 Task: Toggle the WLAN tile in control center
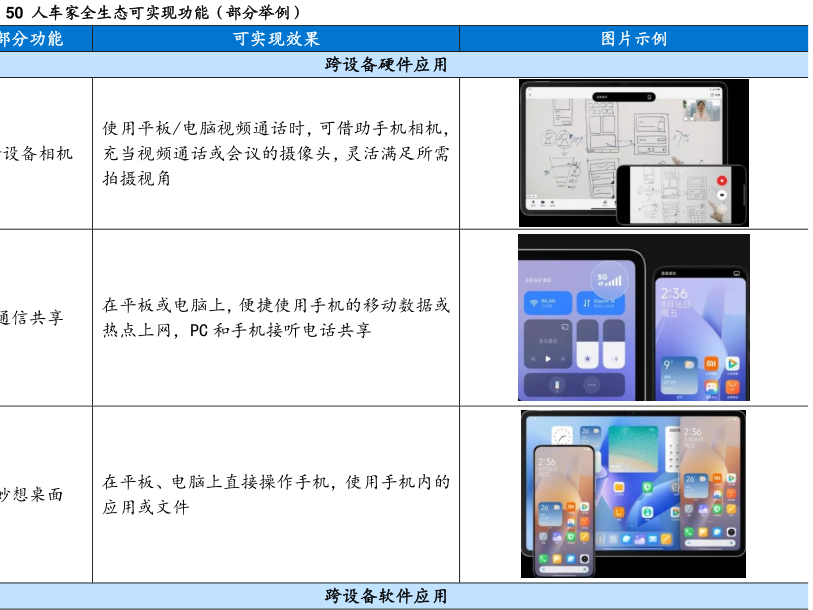[x=547, y=302]
